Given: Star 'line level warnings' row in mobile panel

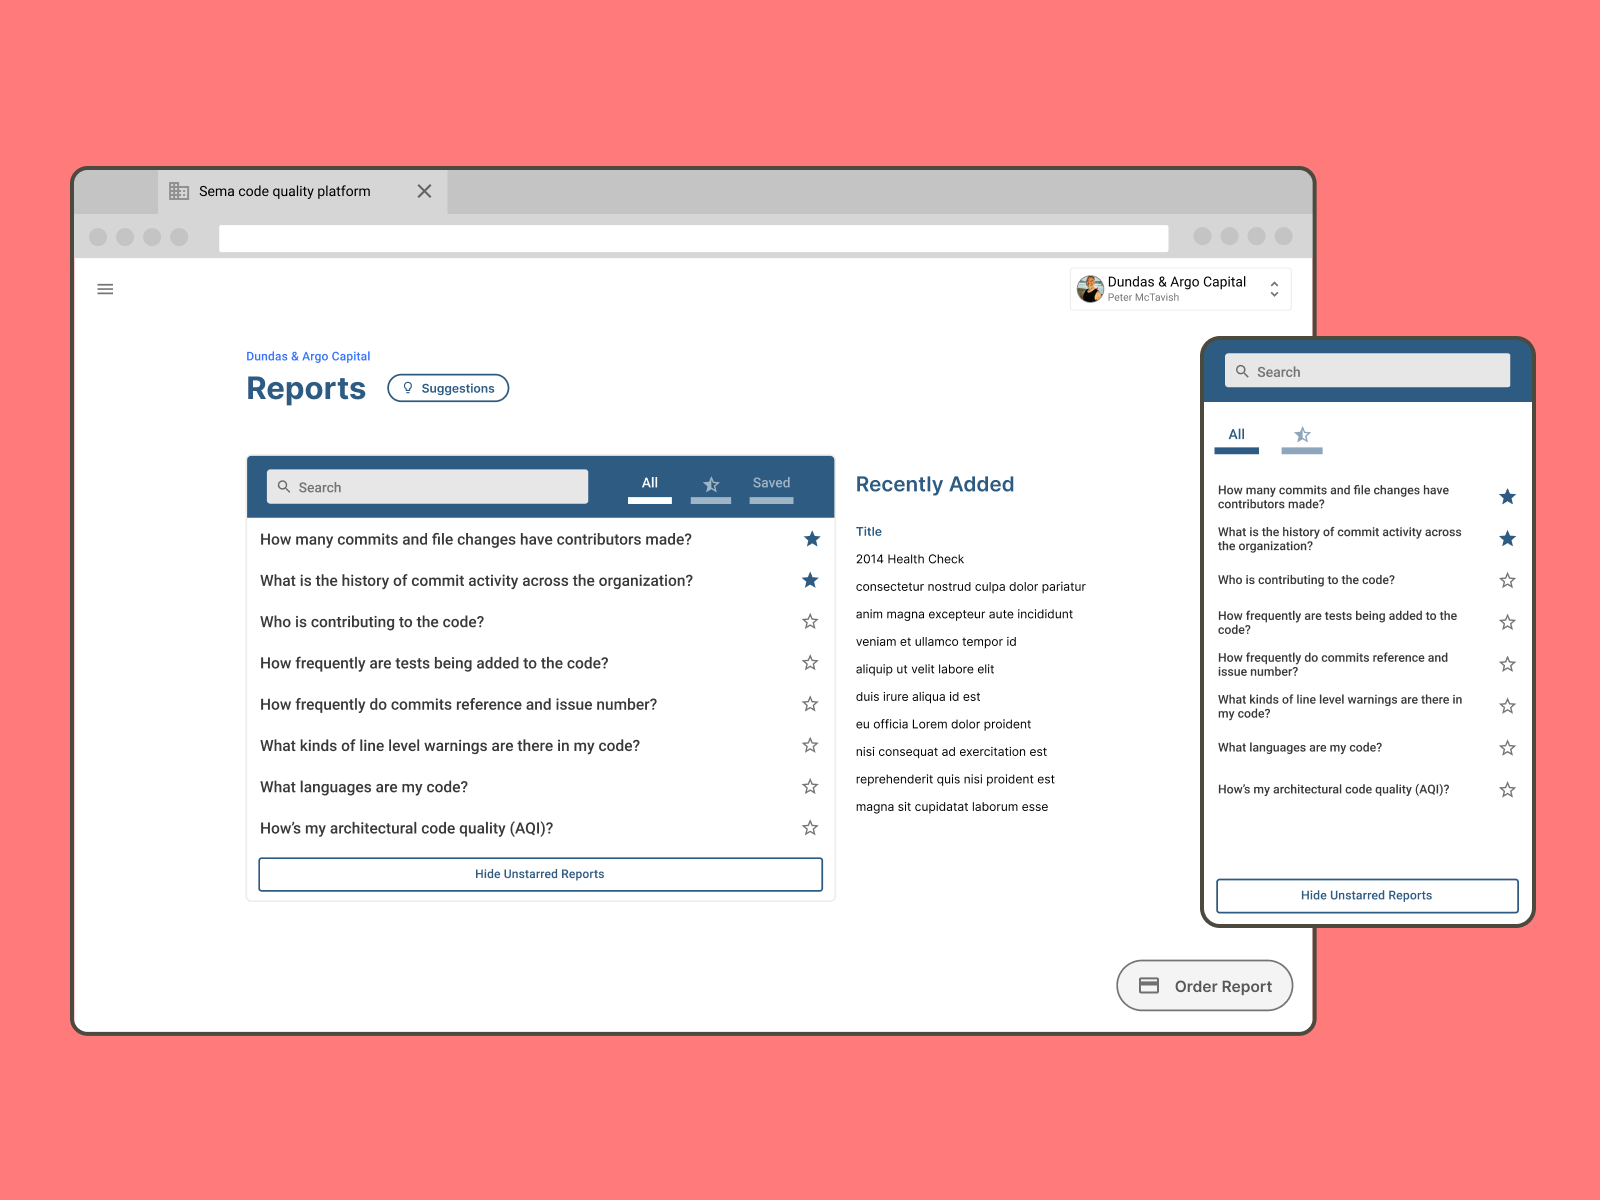Looking at the screenshot, I should click(x=1507, y=706).
